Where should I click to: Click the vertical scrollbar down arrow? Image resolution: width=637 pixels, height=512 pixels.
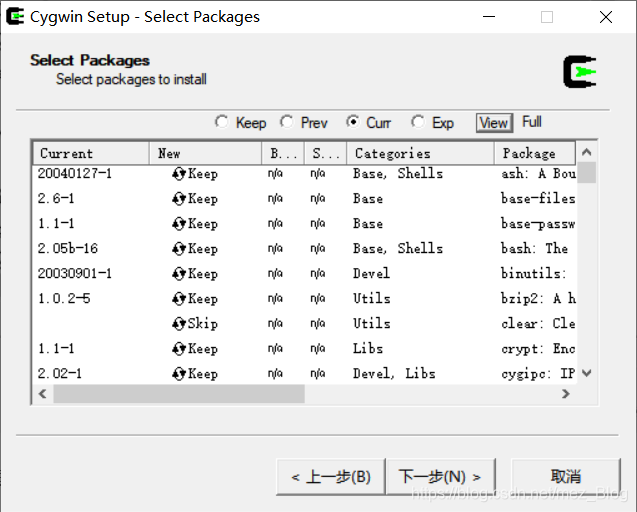click(x=586, y=373)
